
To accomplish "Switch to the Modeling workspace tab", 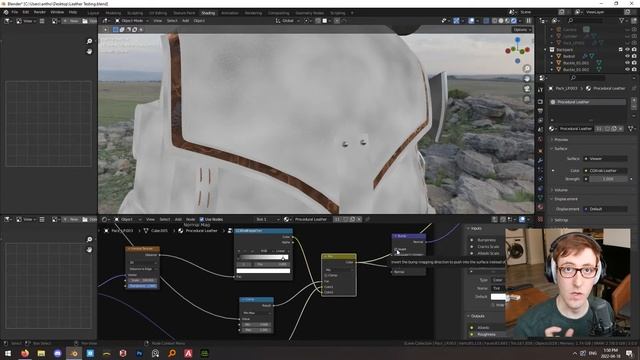I will 113,13.
